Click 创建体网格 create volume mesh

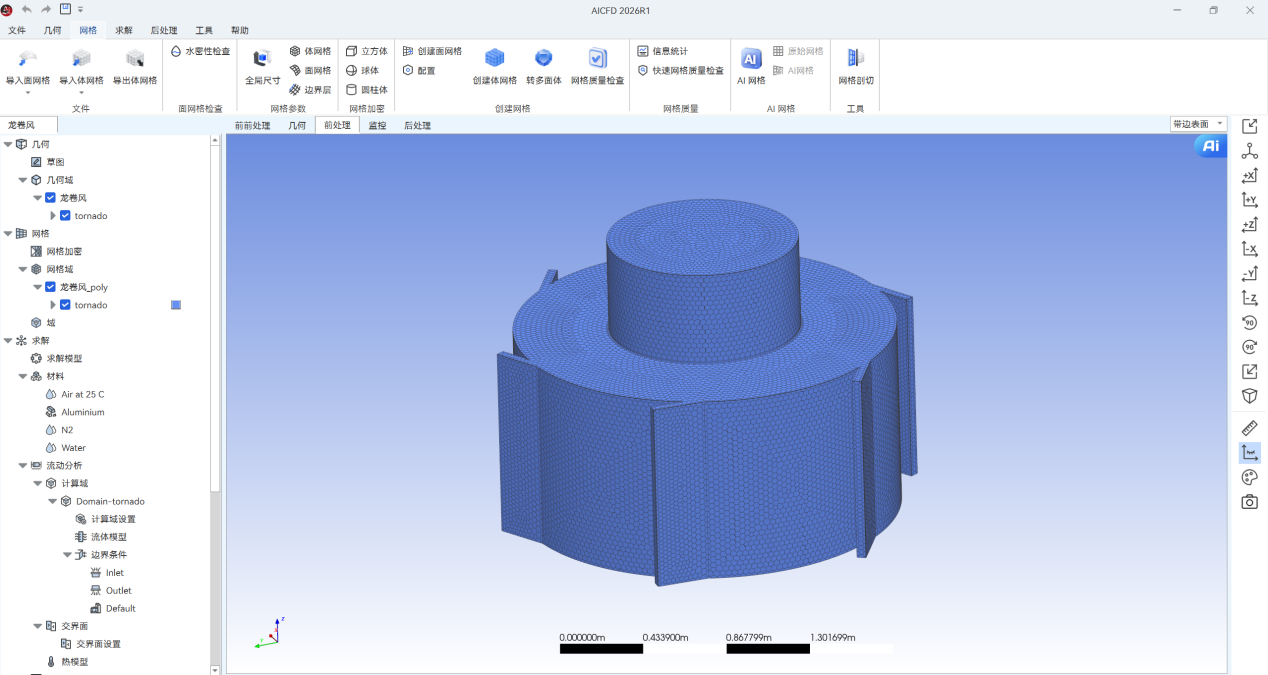495,66
